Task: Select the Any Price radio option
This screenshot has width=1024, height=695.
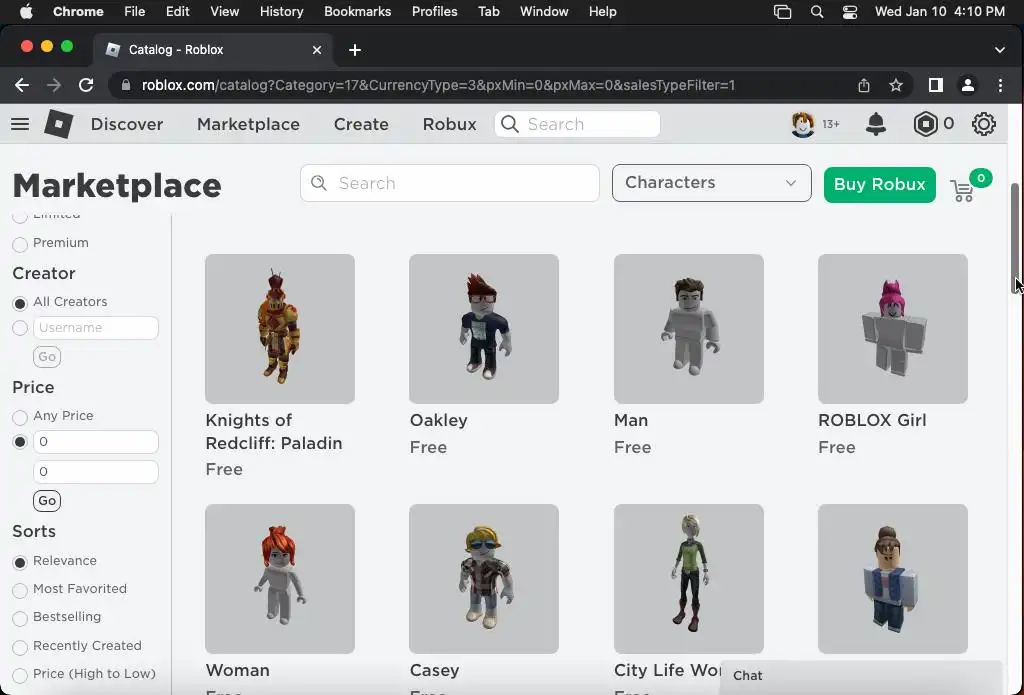Action: (x=20, y=417)
